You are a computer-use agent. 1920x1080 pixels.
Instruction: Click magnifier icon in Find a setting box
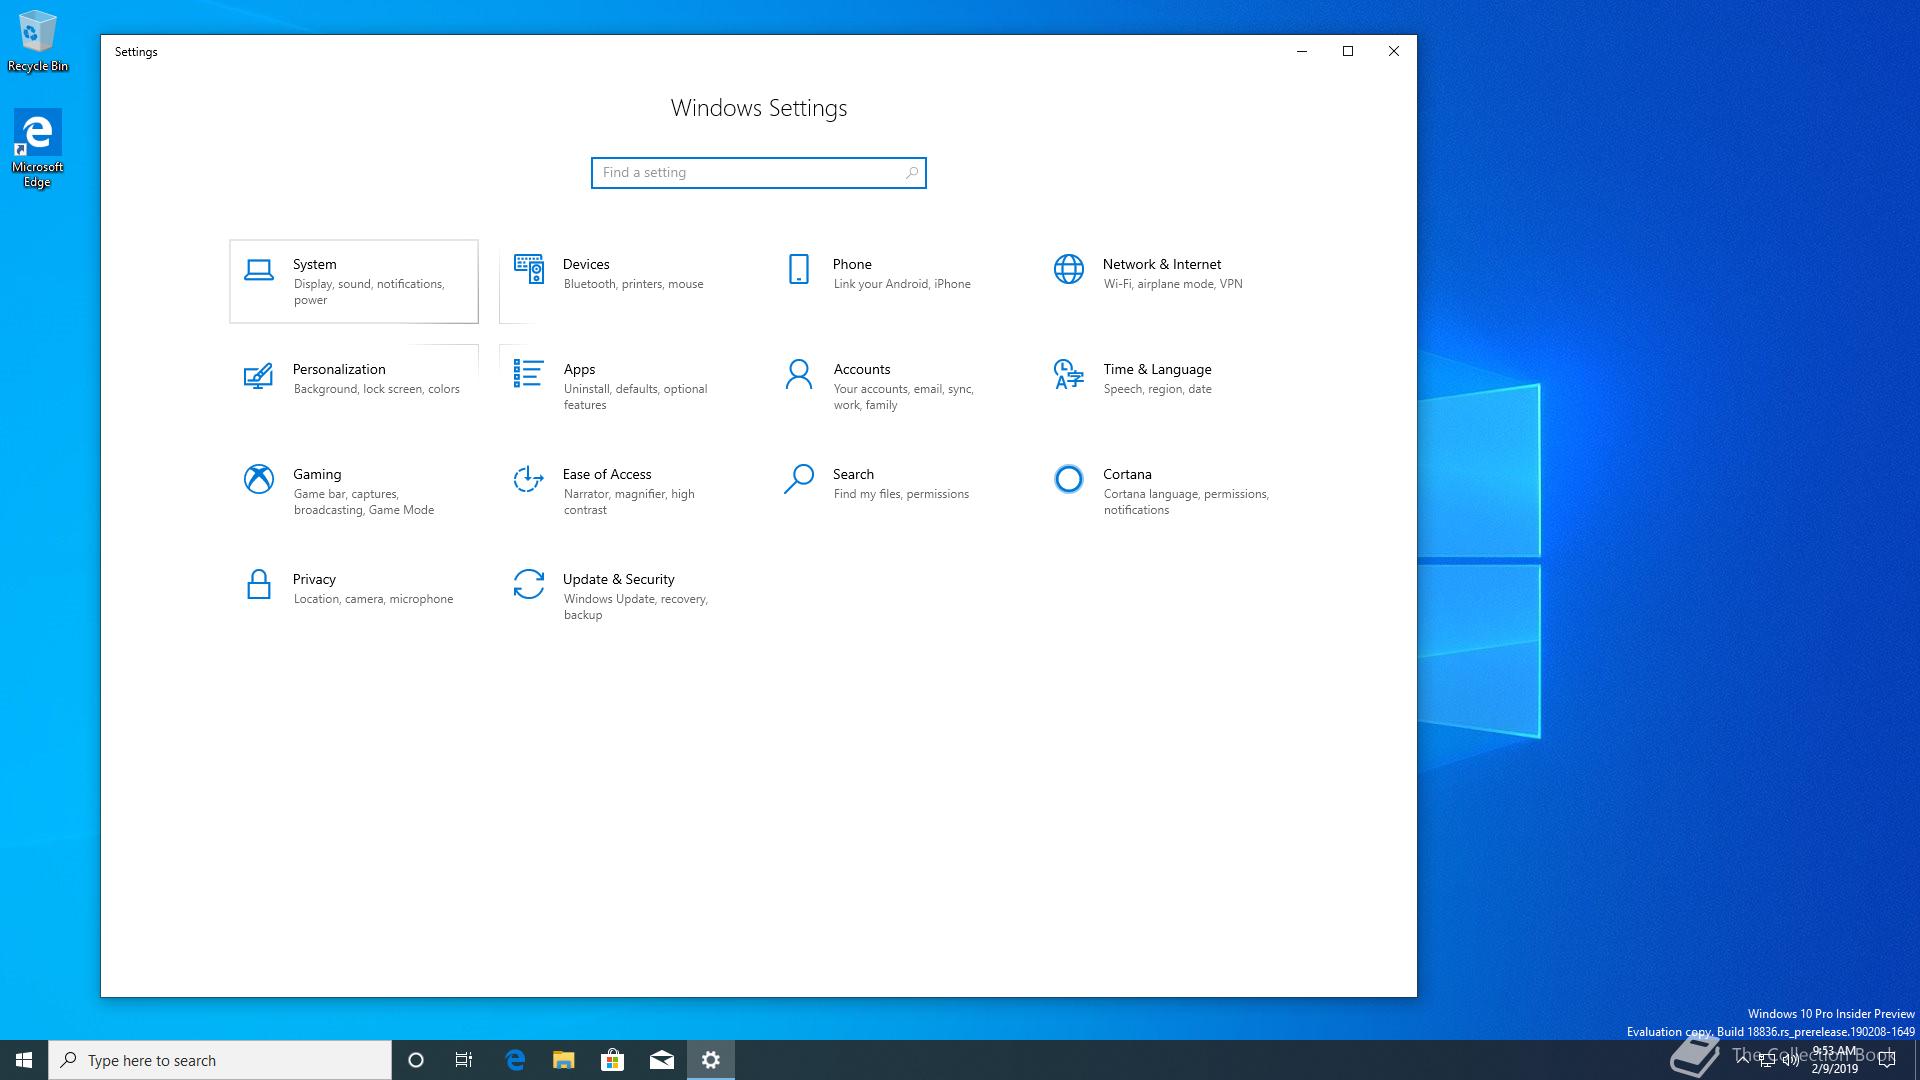(911, 173)
